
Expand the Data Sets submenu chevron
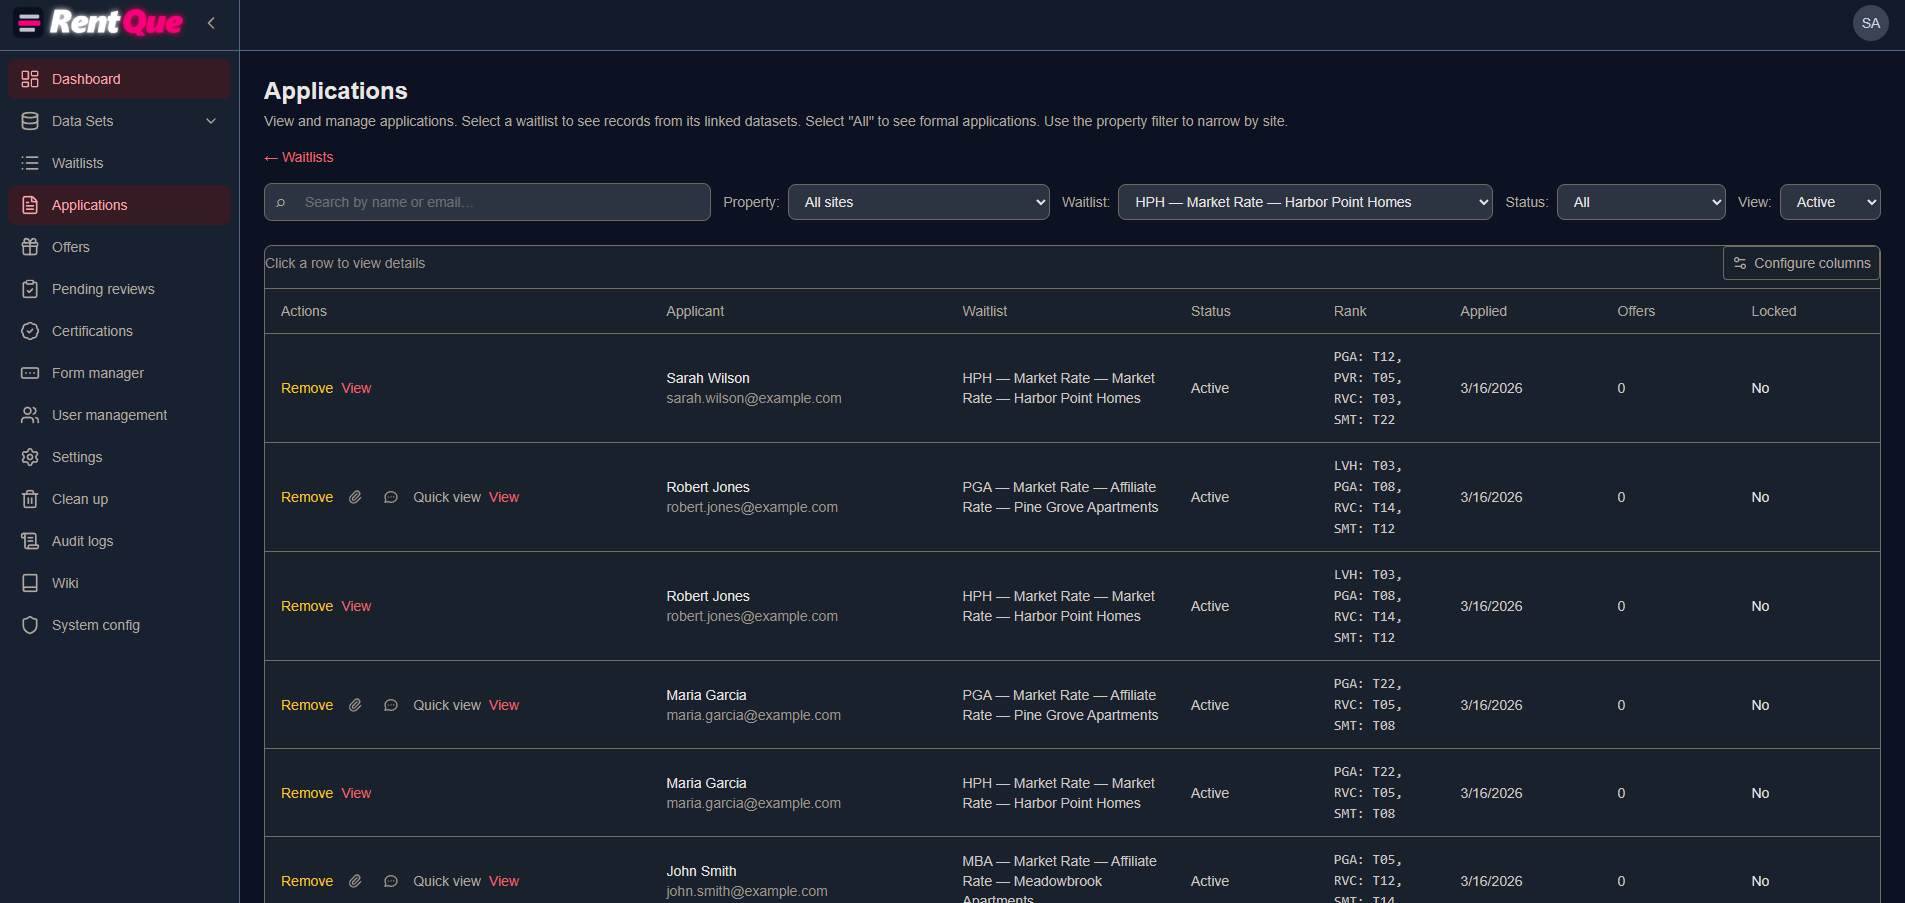coord(211,121)
